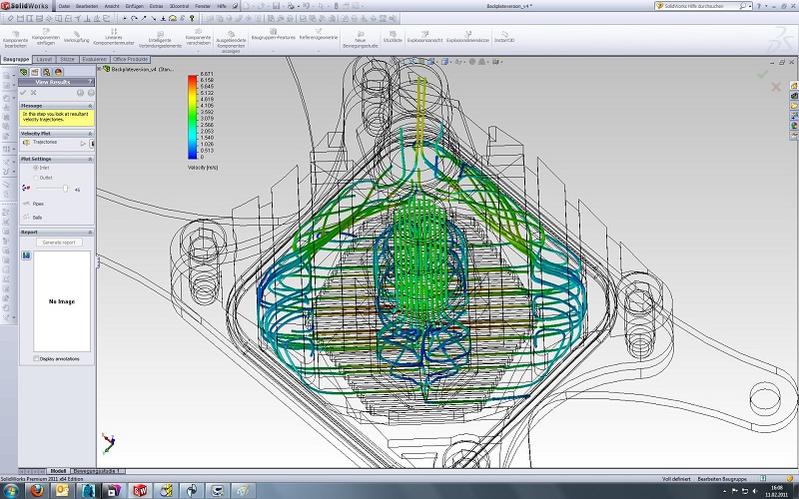The height and width of the screenshot is (499, 799).
Task: Select the Inlet radio button
Action: [x=36, y=168]
